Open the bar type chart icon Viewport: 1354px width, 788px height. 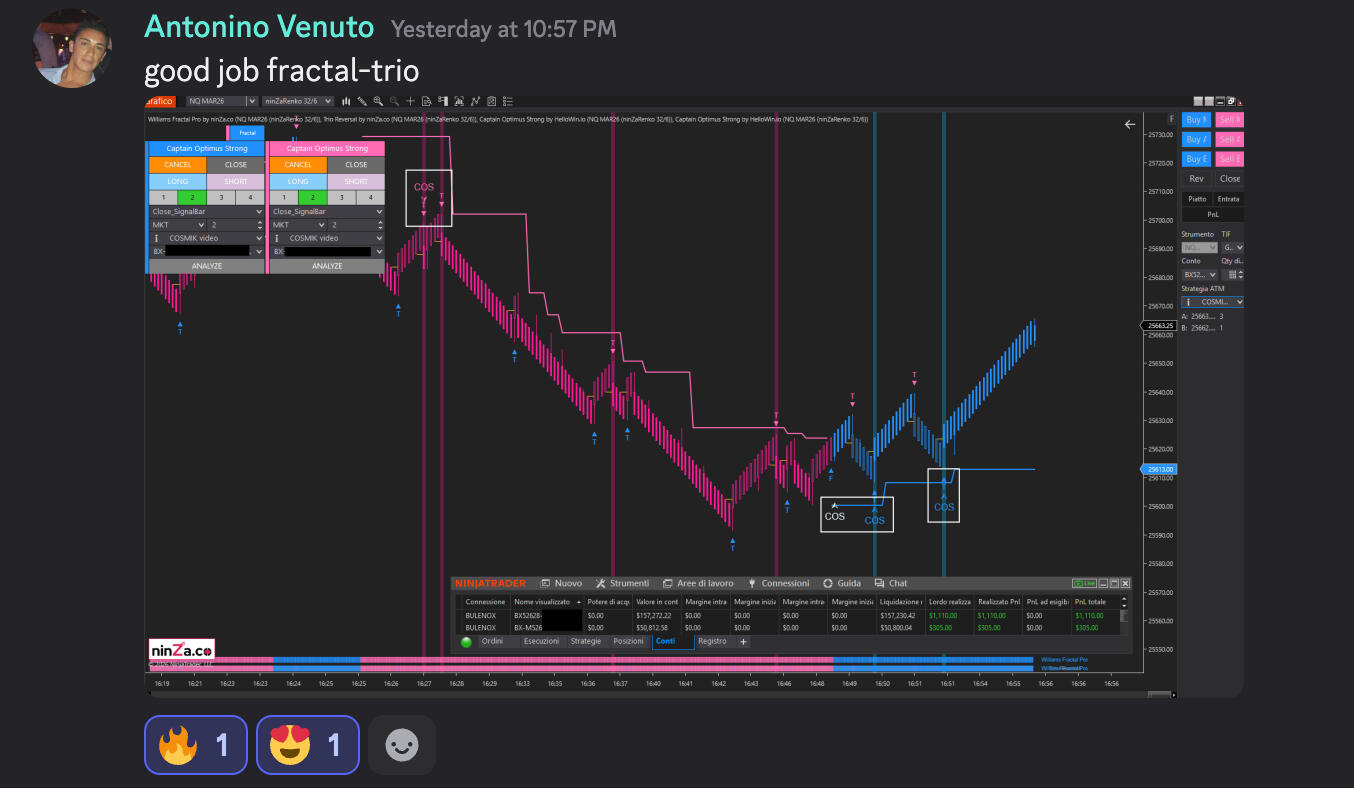[x=346, y=101]
